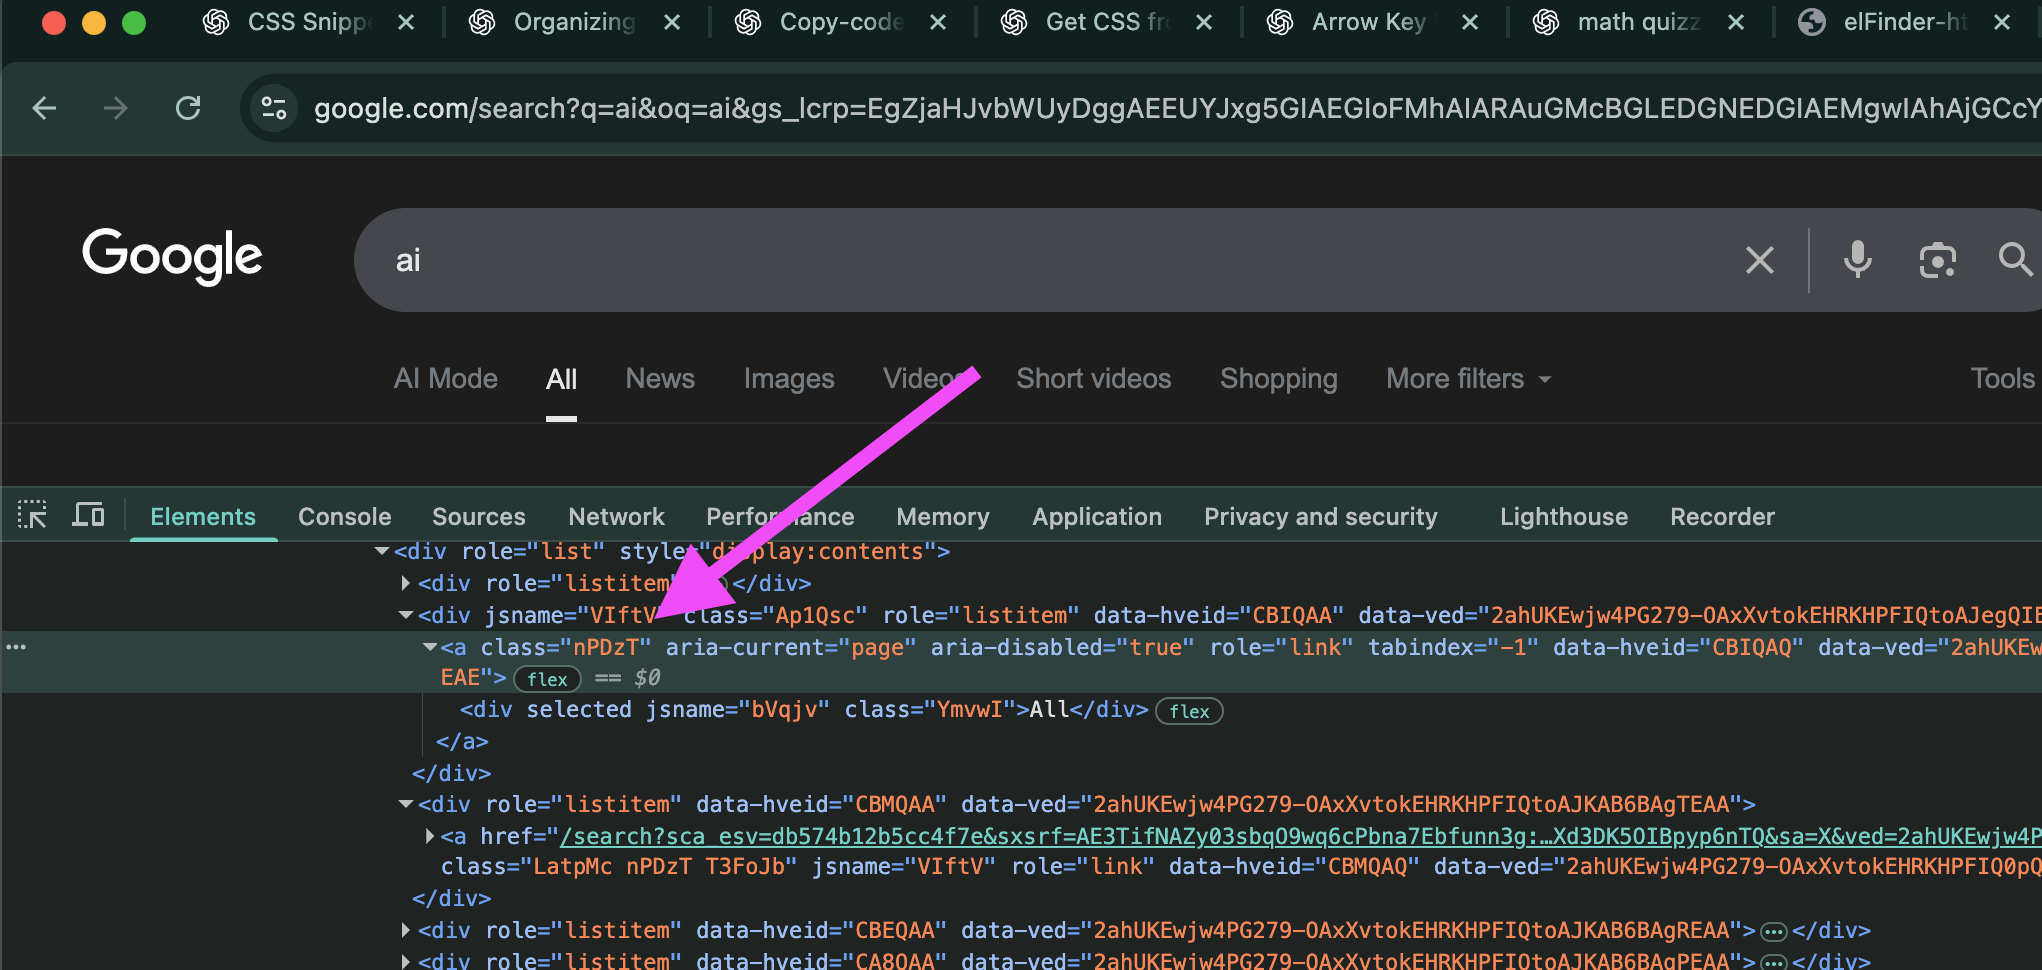2042x970 pixels.
Task: Collapse the nPDzT anchor element
Action: coord(429,647)
